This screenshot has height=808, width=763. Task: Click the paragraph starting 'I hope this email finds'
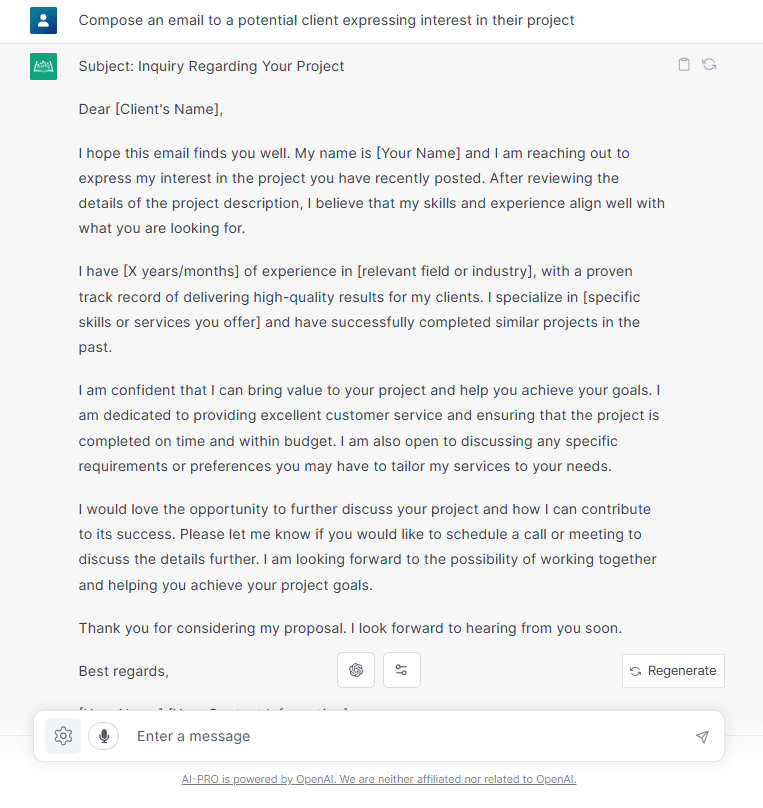(x=370, y=191)
